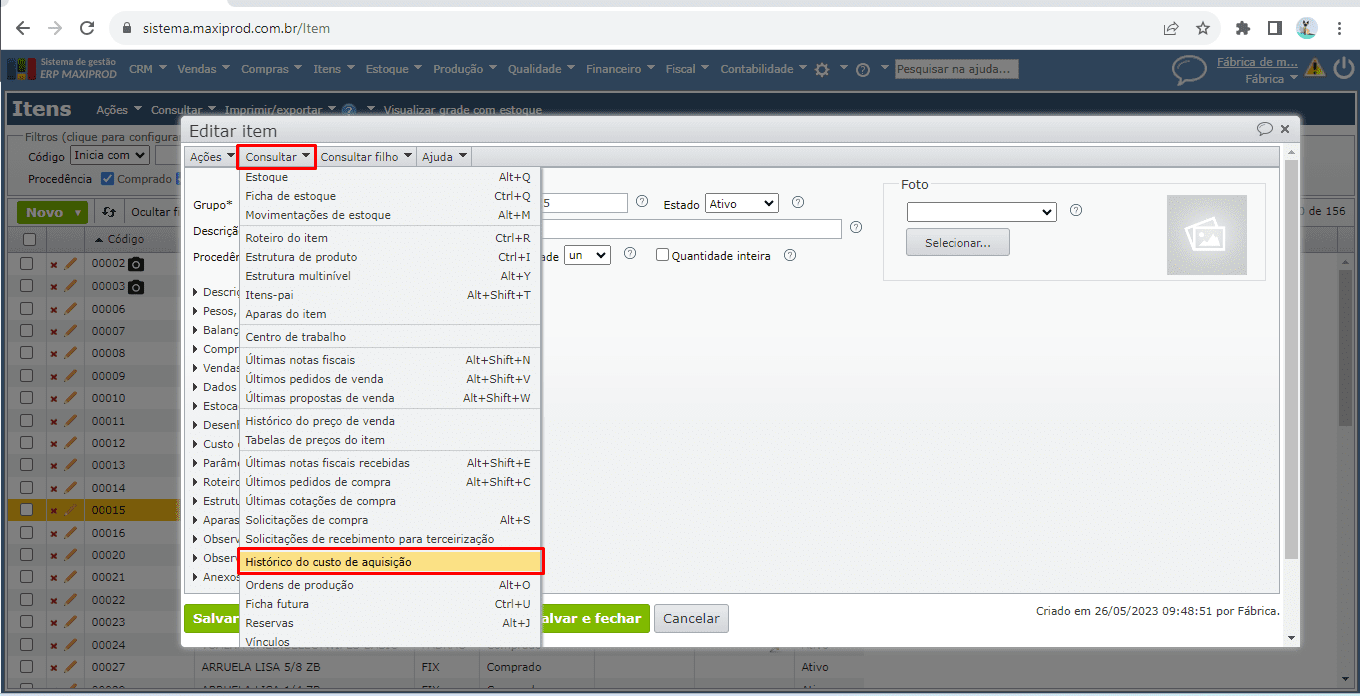Check the row checkbox for item 00021

(29, 577)
